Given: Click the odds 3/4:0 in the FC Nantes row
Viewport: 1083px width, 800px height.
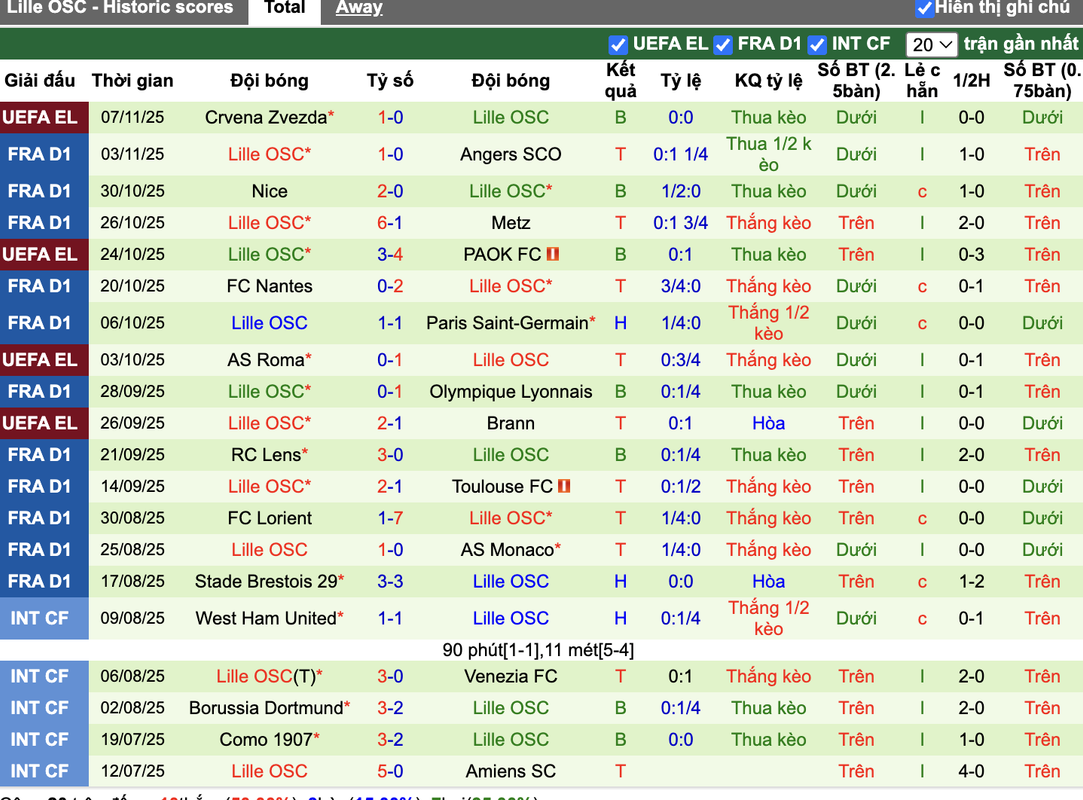Looking at the screenshot, I should 680,287.
